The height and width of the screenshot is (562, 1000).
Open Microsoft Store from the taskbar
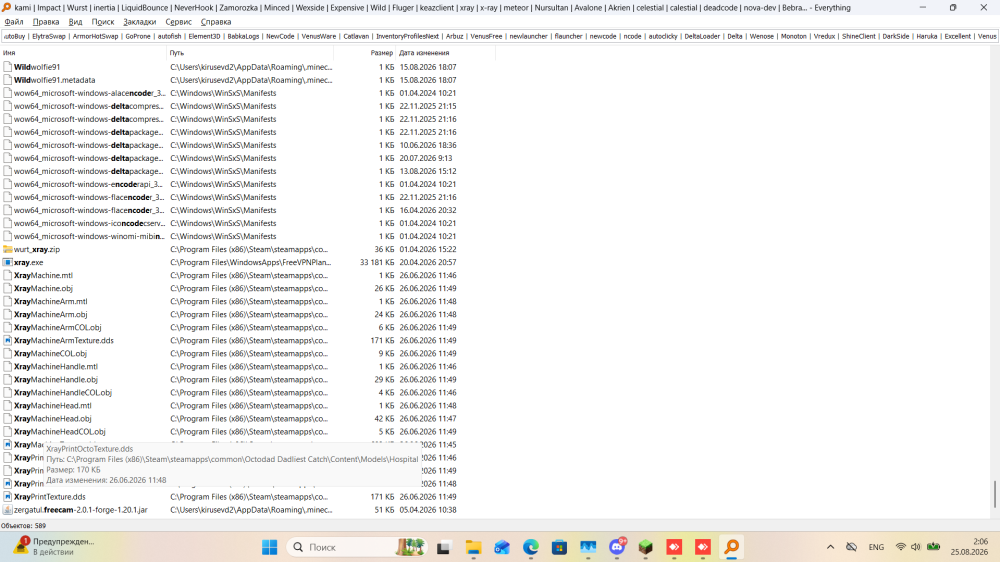point(559,547)
